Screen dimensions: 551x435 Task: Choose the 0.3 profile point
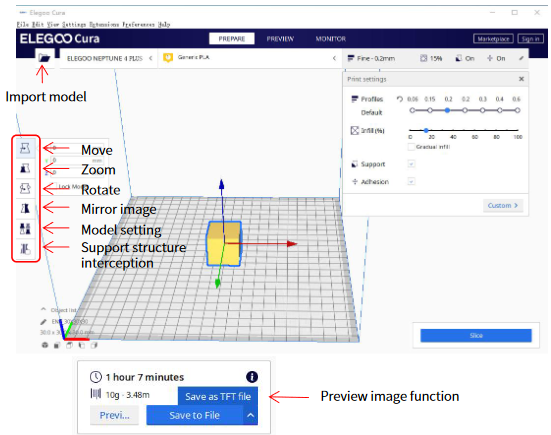tap(482, 110)
